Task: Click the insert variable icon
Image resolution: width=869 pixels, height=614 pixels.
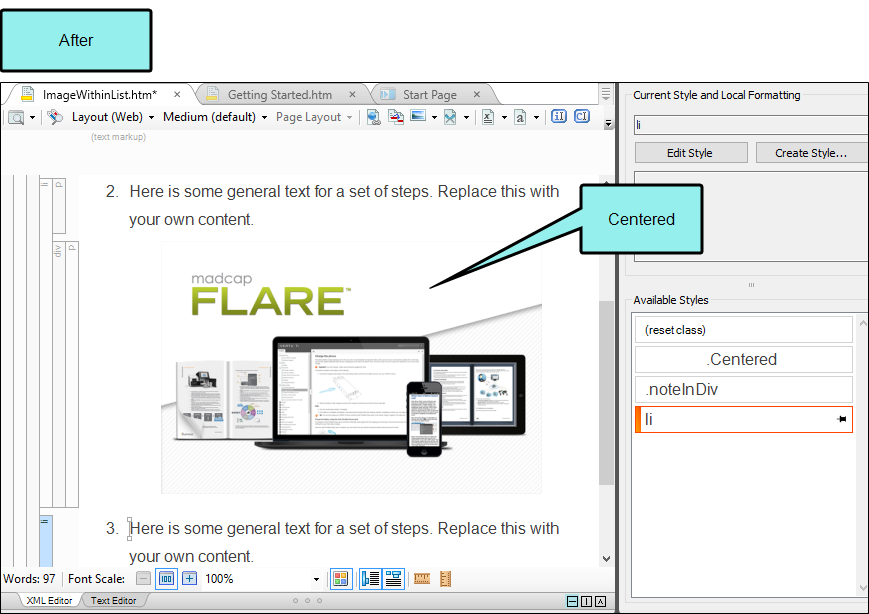Action: tap(488, 117)
